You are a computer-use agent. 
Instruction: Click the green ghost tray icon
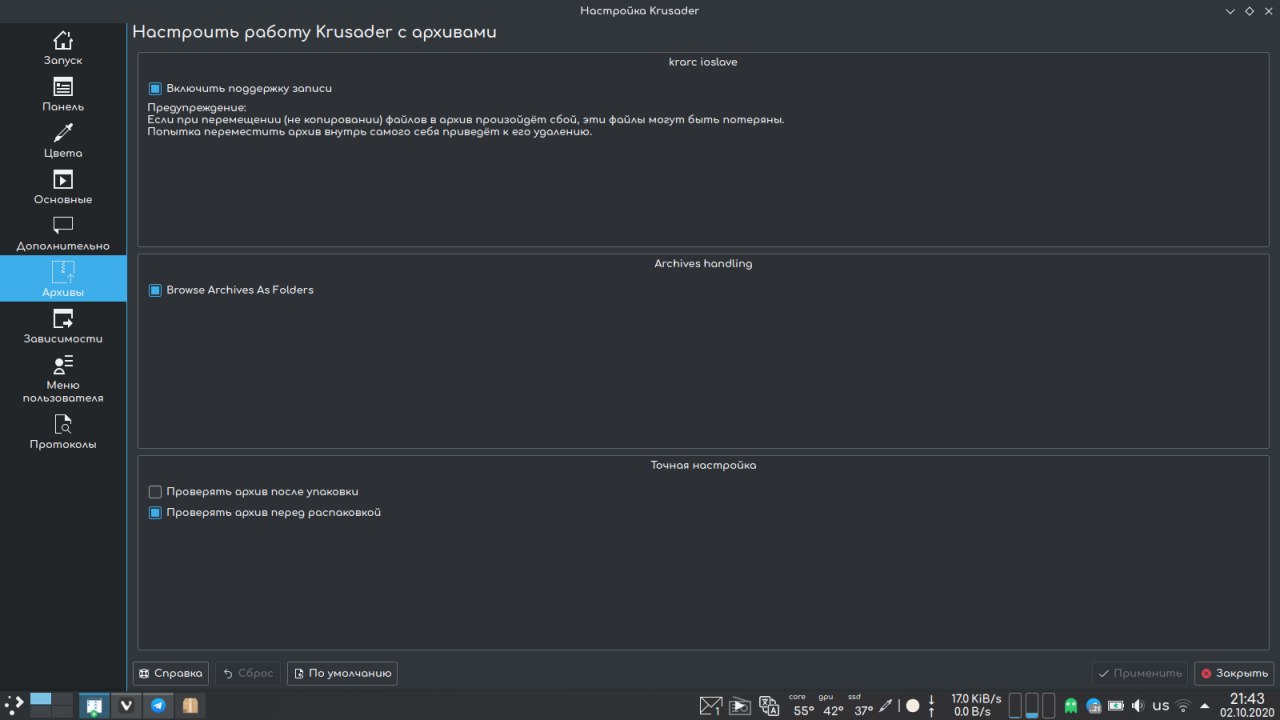pos(1071,706)
